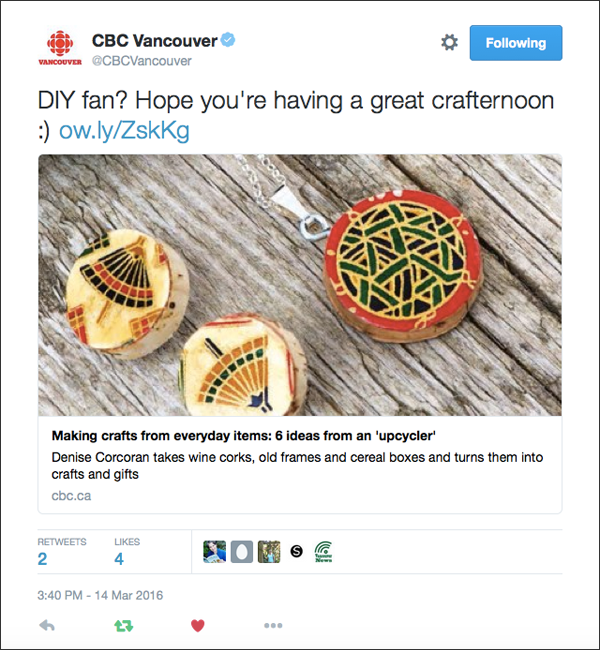
Task: Click the CBC Vancouver logo avatar
Action: [60, 48]
